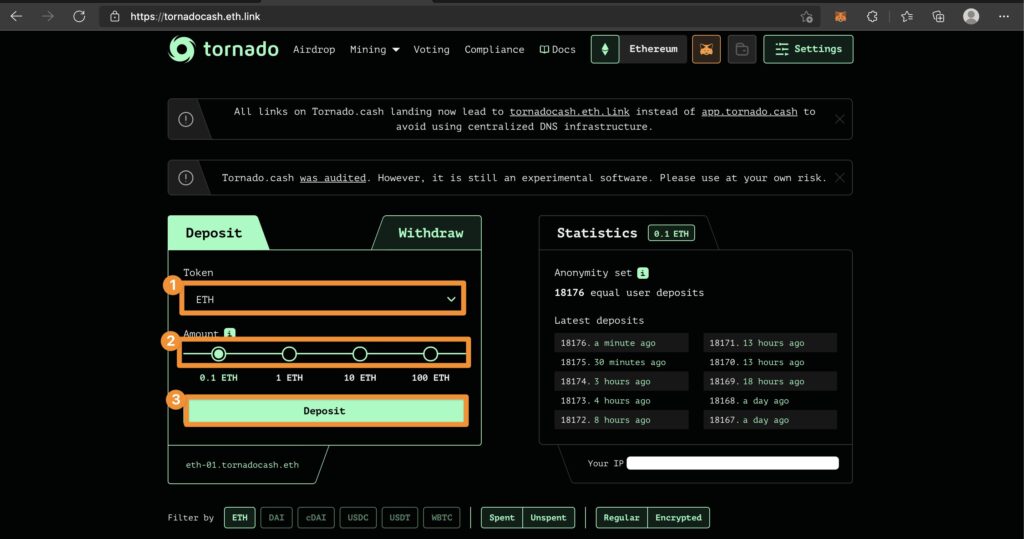1024x539 pixels.
Task: Open the browser collections icon
Action: [938, 17]
